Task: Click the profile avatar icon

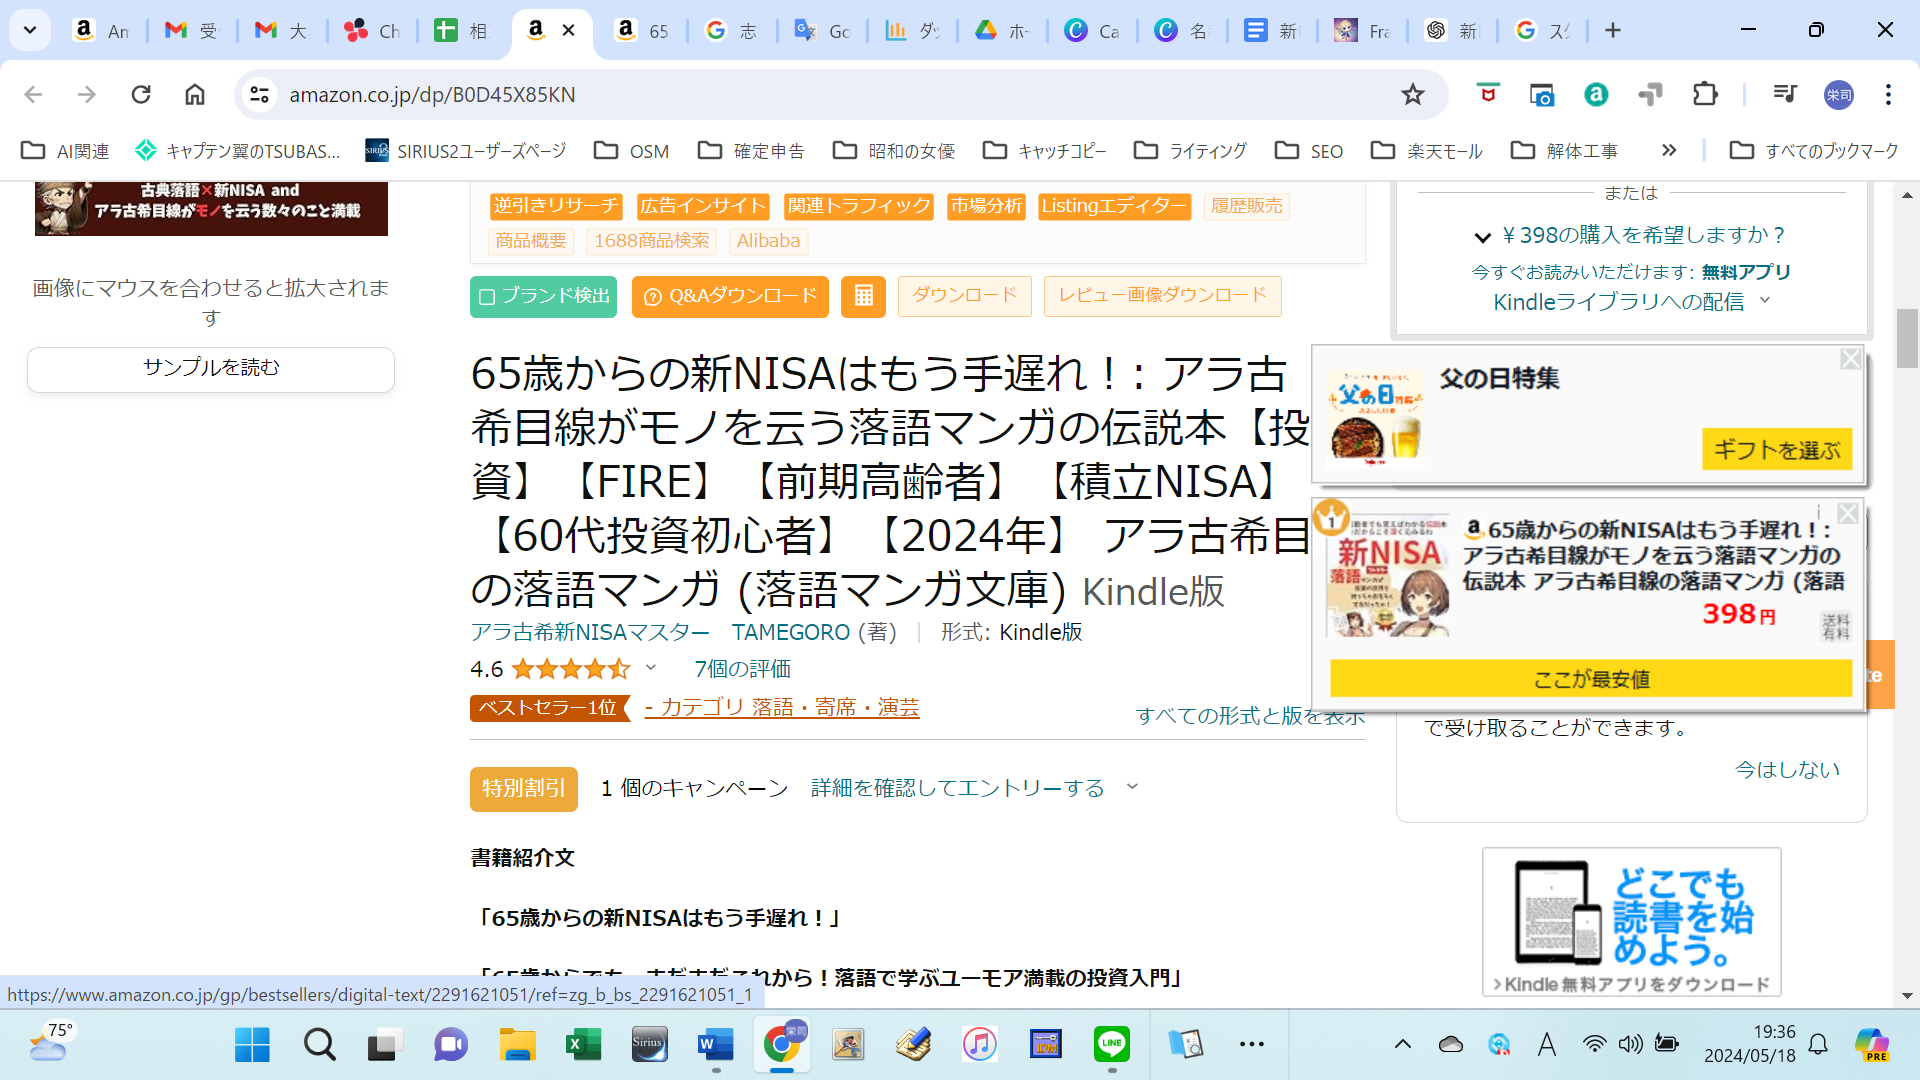Action: pos(1839,94)
